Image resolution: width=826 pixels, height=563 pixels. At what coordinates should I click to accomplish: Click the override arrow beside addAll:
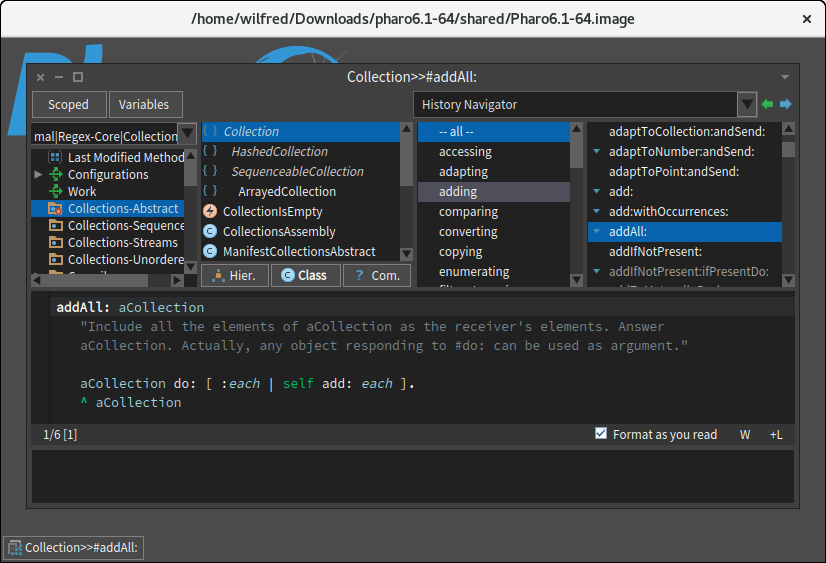click(596, 232)
